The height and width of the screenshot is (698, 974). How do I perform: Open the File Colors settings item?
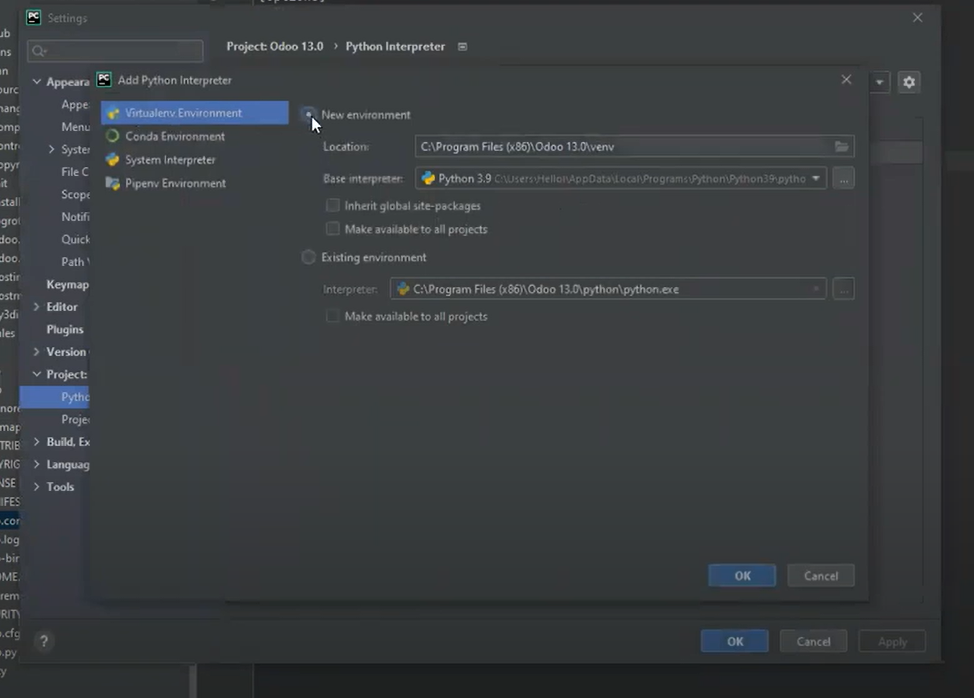75,171
